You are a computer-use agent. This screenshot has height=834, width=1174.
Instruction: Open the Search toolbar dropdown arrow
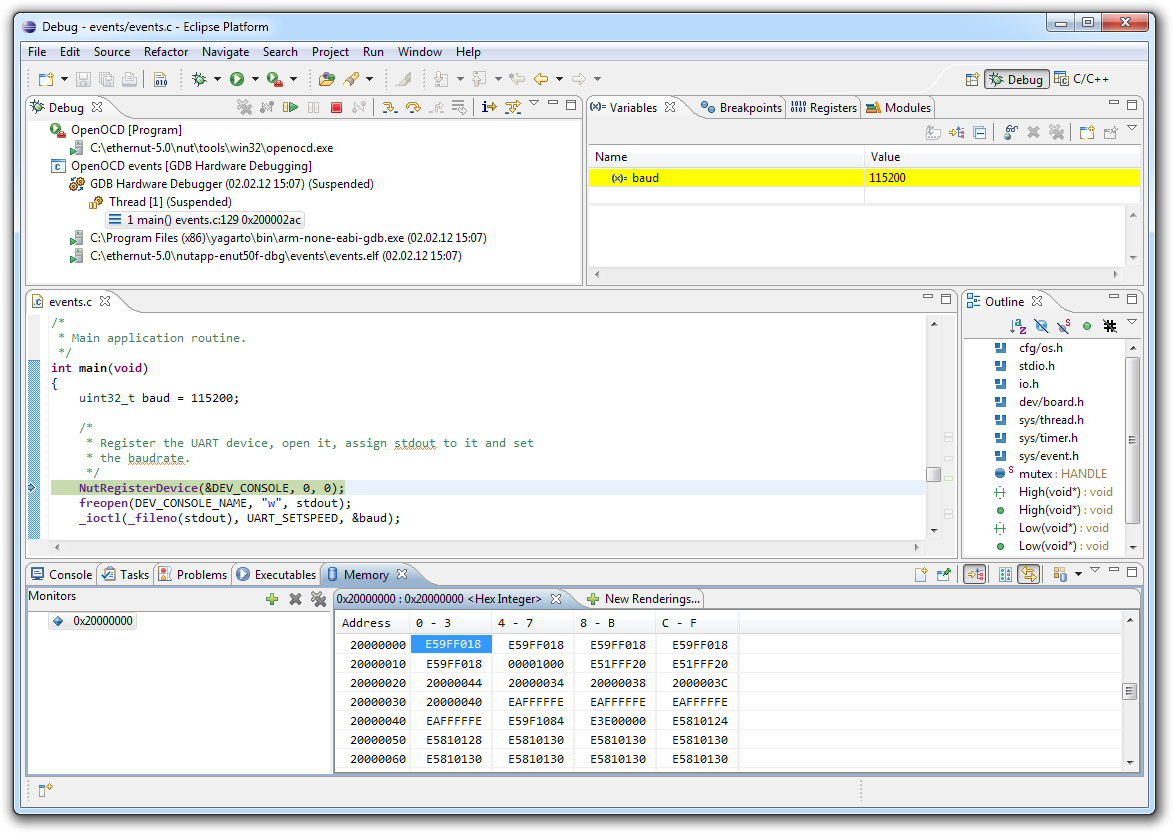(x=369, y=79)
